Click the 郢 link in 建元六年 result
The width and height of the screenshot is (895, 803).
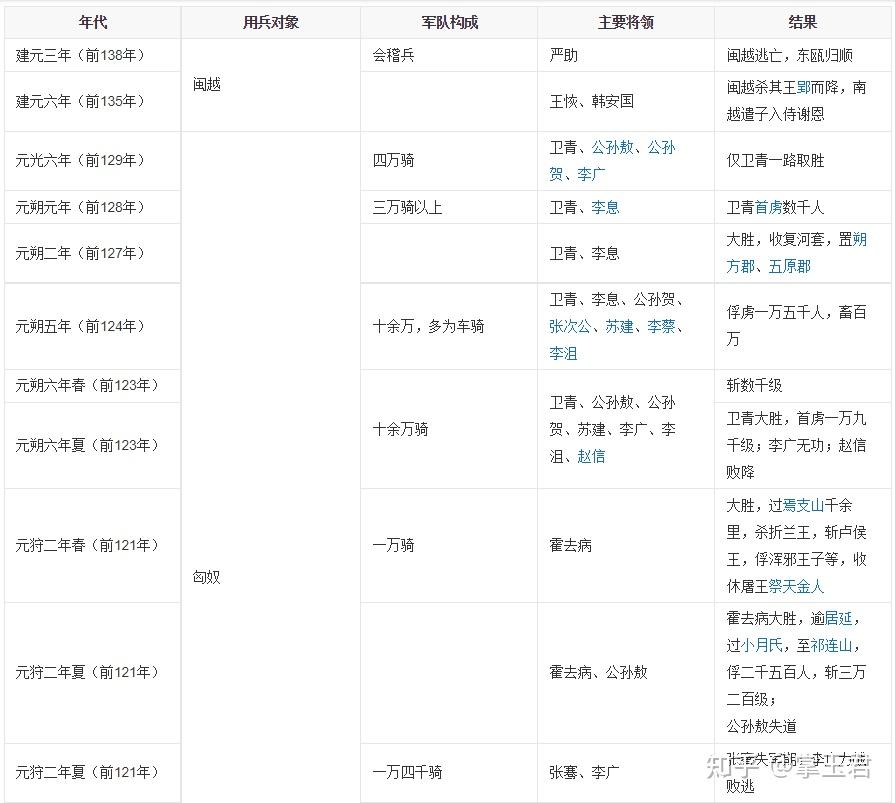coord(804,87)
